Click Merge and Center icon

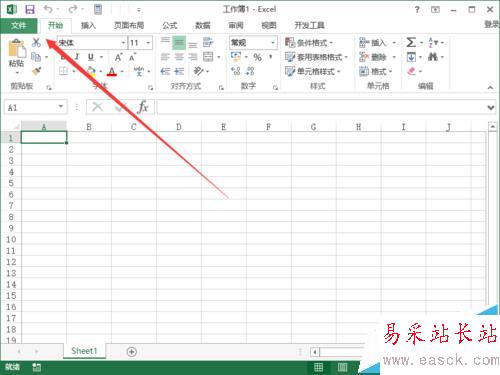click(208, 57)
